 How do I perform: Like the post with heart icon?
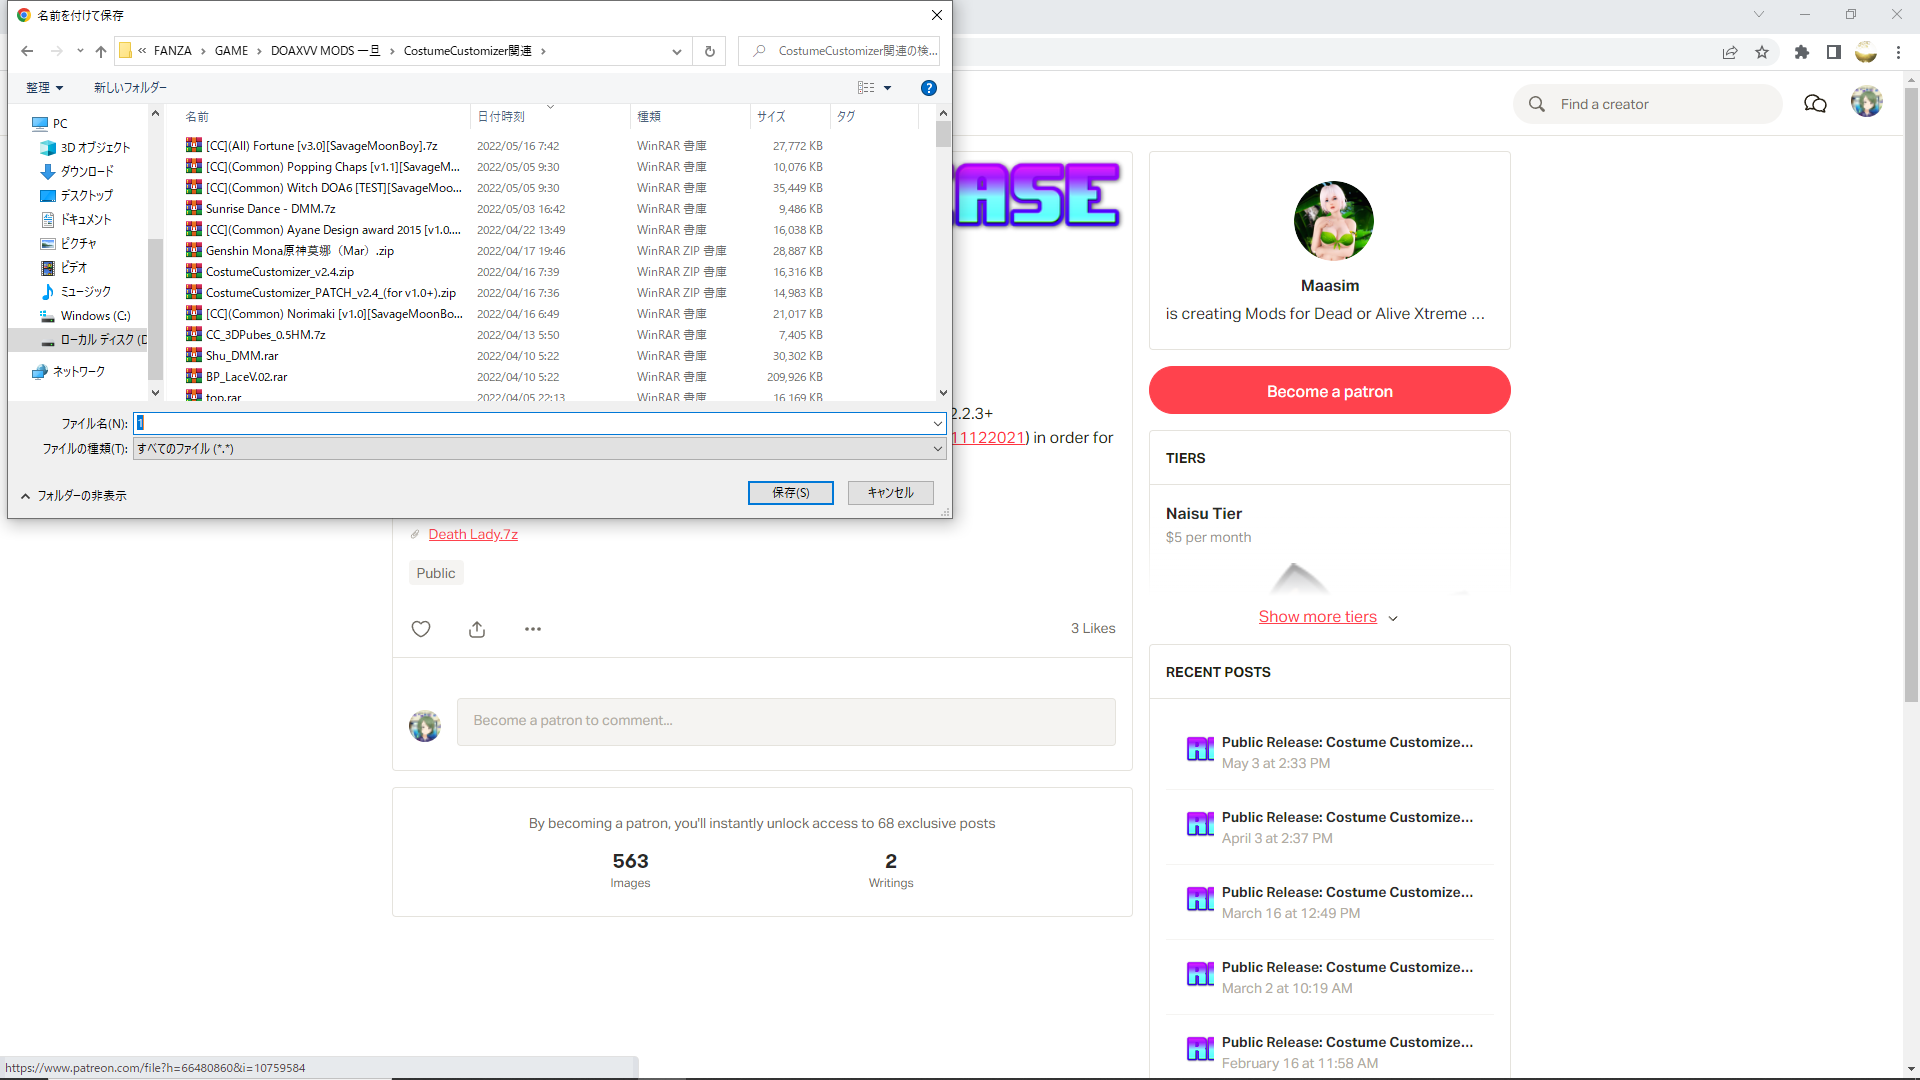point(421,629)
